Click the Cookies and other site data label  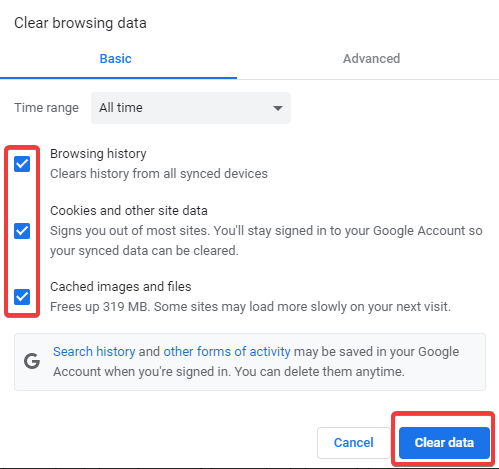[129, 211]
